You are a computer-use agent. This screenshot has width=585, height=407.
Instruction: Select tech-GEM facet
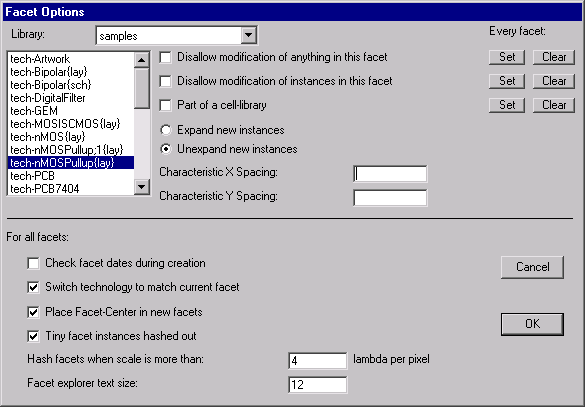click(71, 111)
